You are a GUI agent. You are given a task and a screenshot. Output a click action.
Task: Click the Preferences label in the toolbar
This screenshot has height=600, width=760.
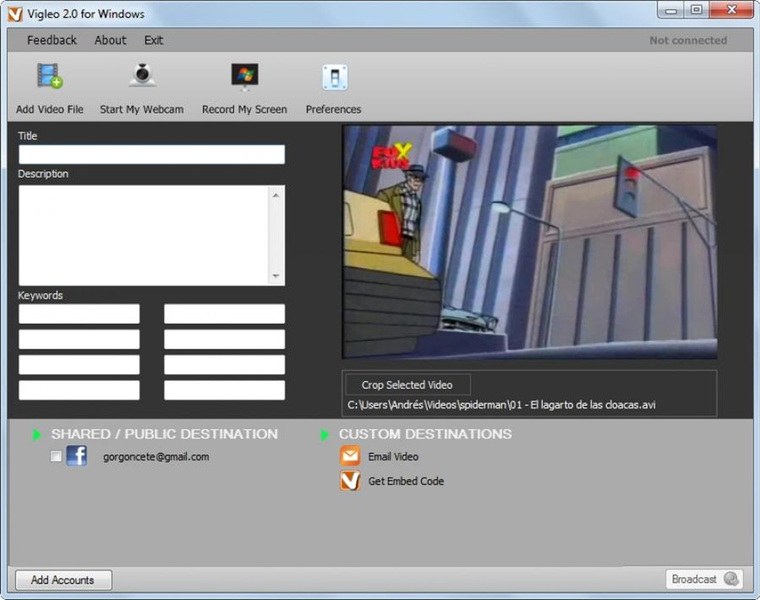[x=333, y=110]
